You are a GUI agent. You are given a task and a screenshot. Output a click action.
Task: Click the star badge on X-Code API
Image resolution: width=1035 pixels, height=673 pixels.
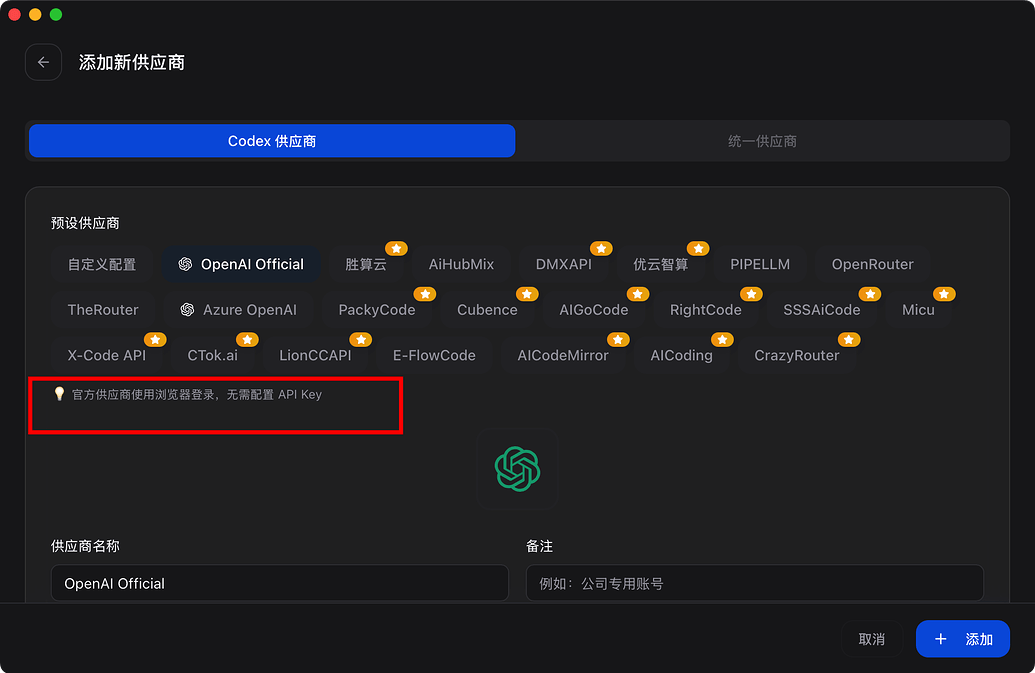point(155,339)
